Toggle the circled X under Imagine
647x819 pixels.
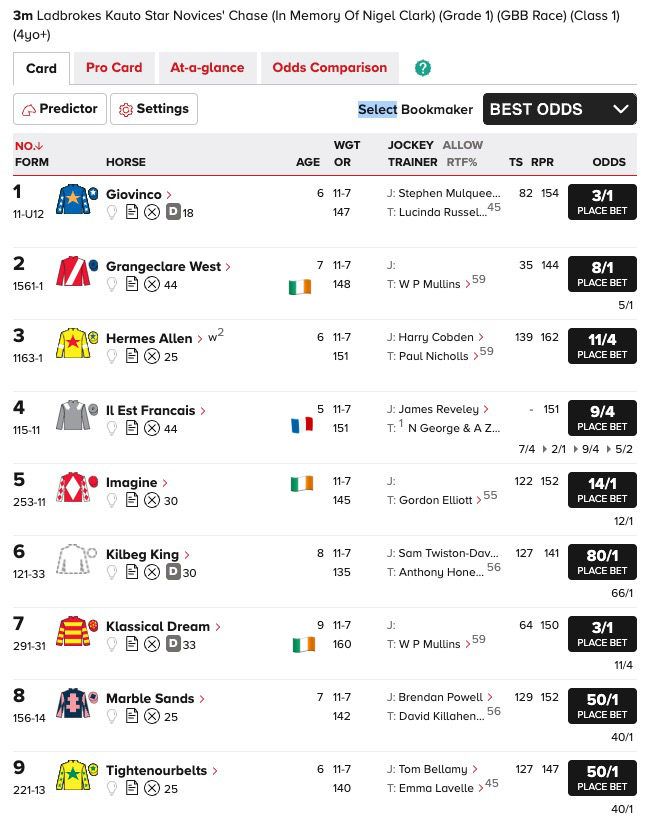152,500
